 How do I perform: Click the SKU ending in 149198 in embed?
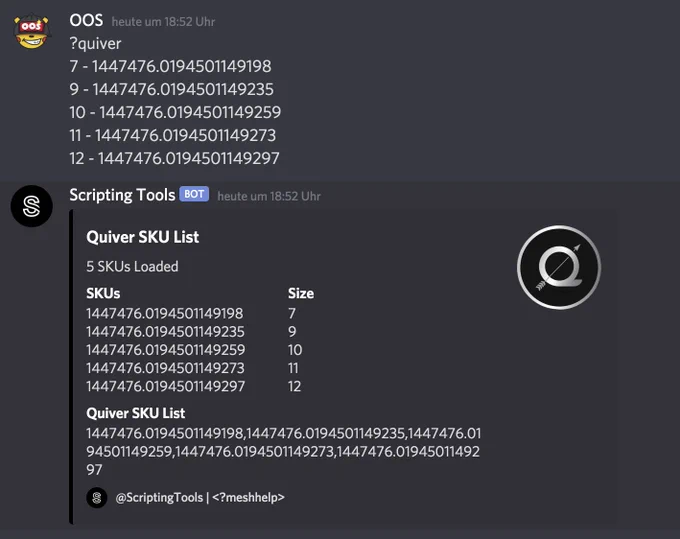point(165,313)
